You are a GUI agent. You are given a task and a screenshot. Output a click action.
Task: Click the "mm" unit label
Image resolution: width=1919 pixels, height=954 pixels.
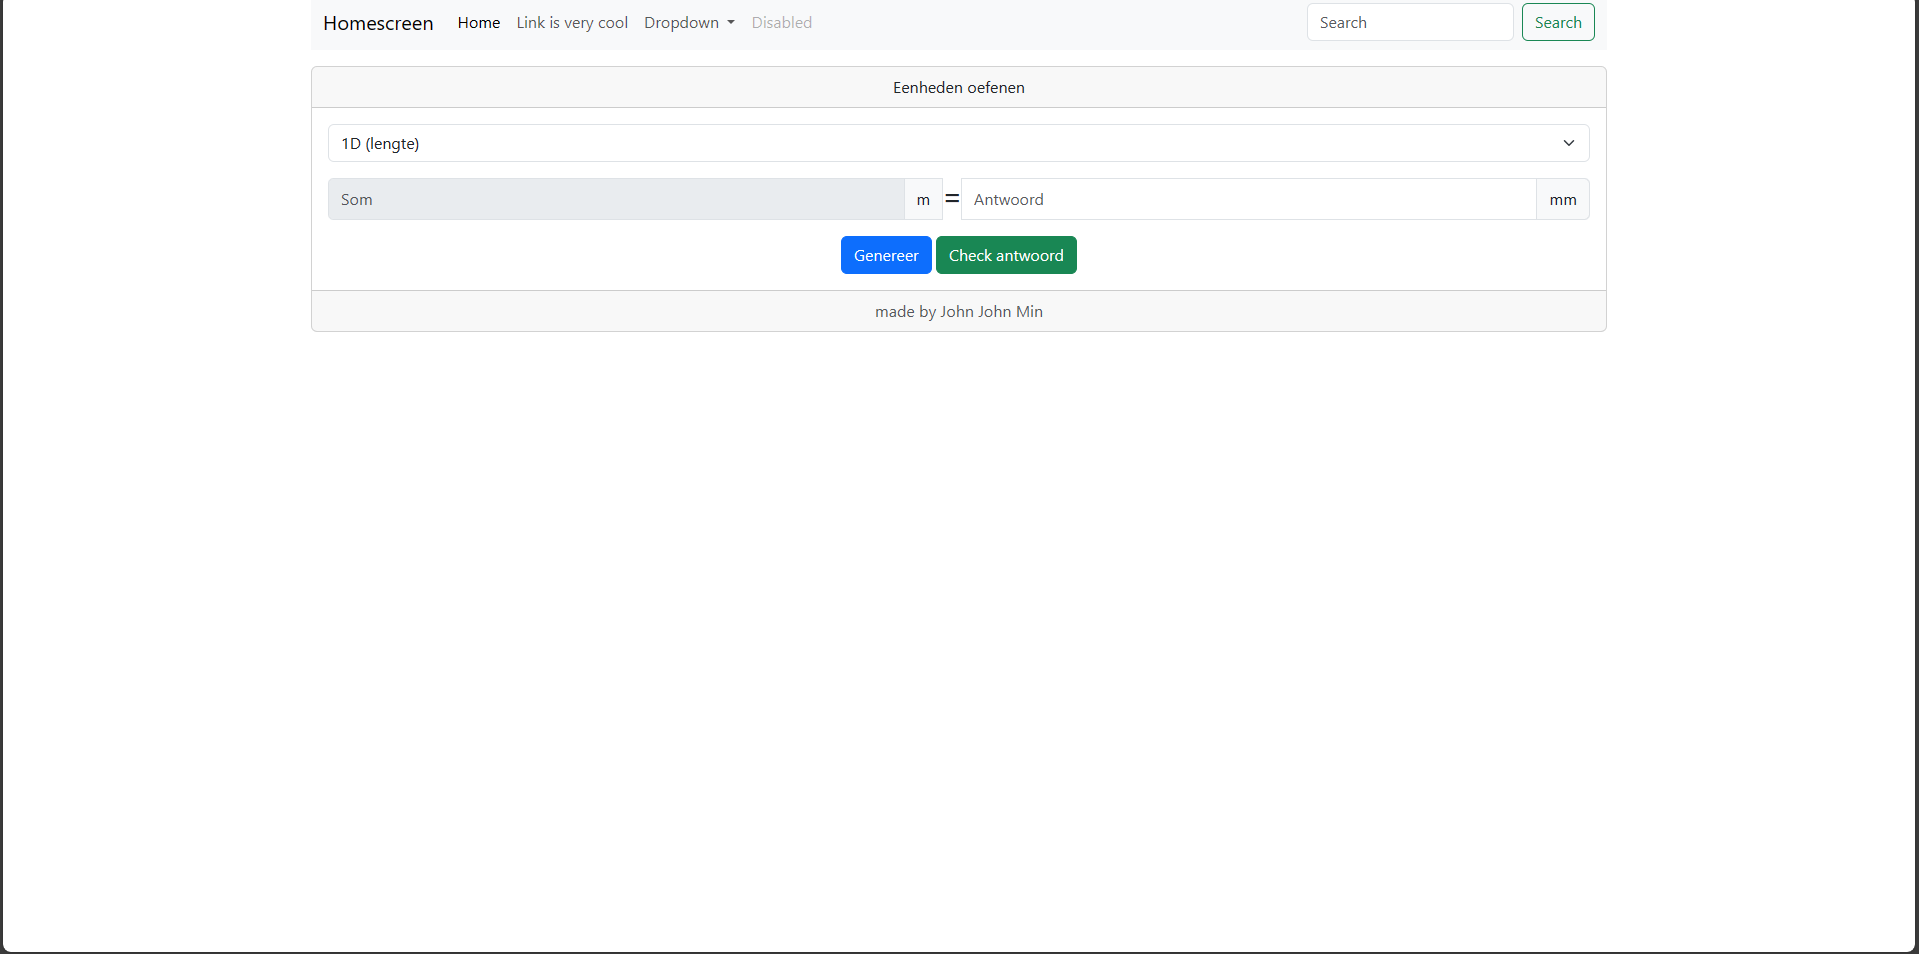click(x=1563, y=199)
